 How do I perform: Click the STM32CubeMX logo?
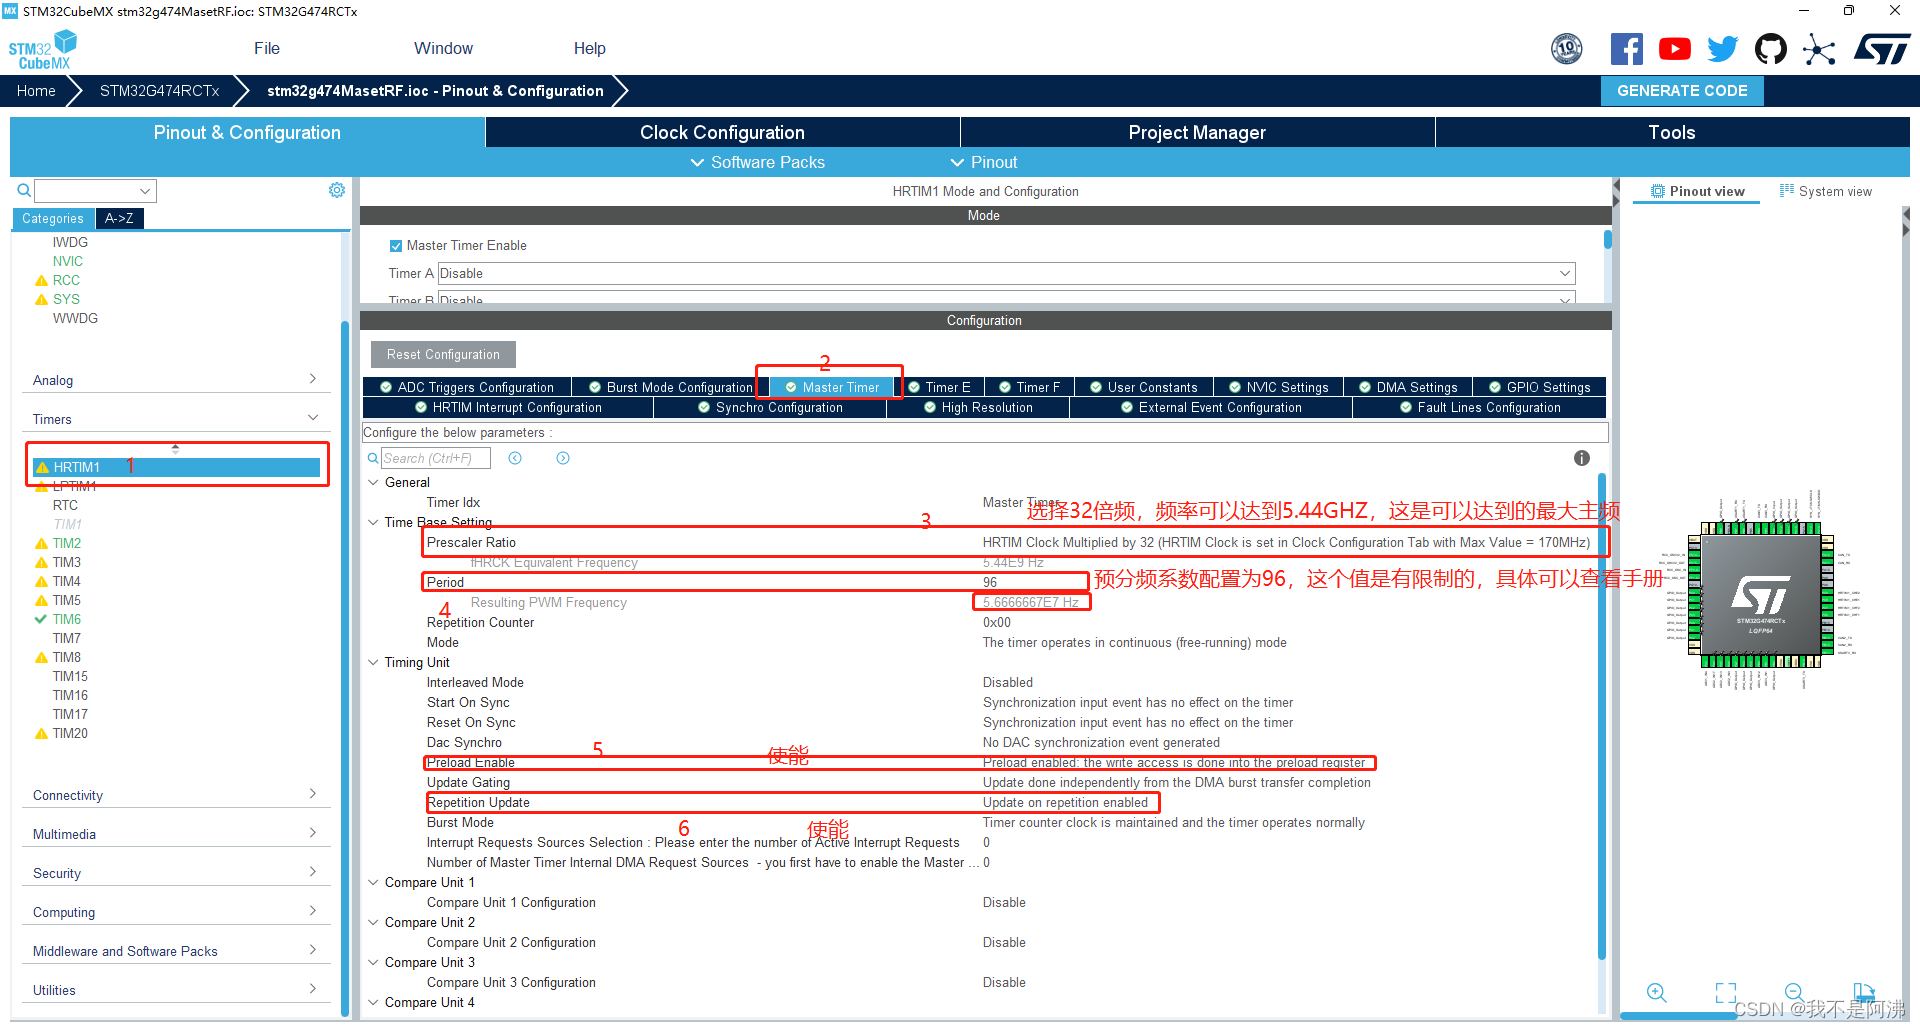pos(43,50)
